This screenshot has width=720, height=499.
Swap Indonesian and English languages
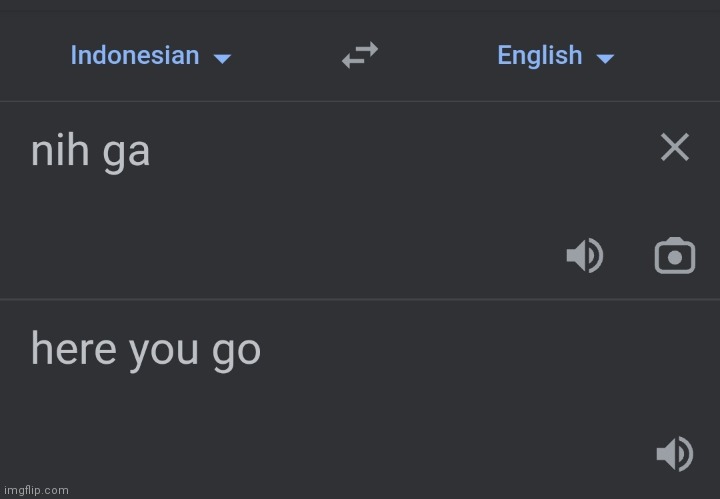(x=360, y=55)
